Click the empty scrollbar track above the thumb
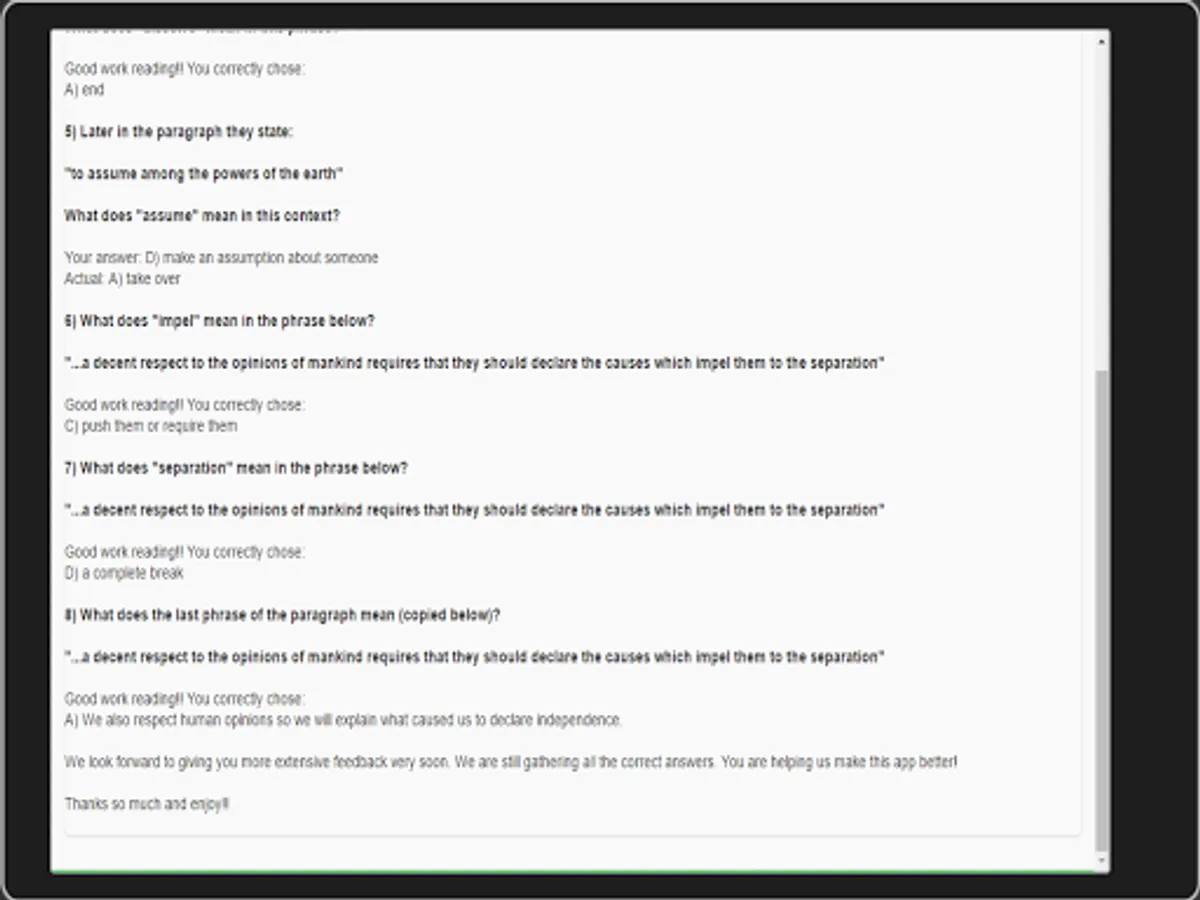 1102,200
